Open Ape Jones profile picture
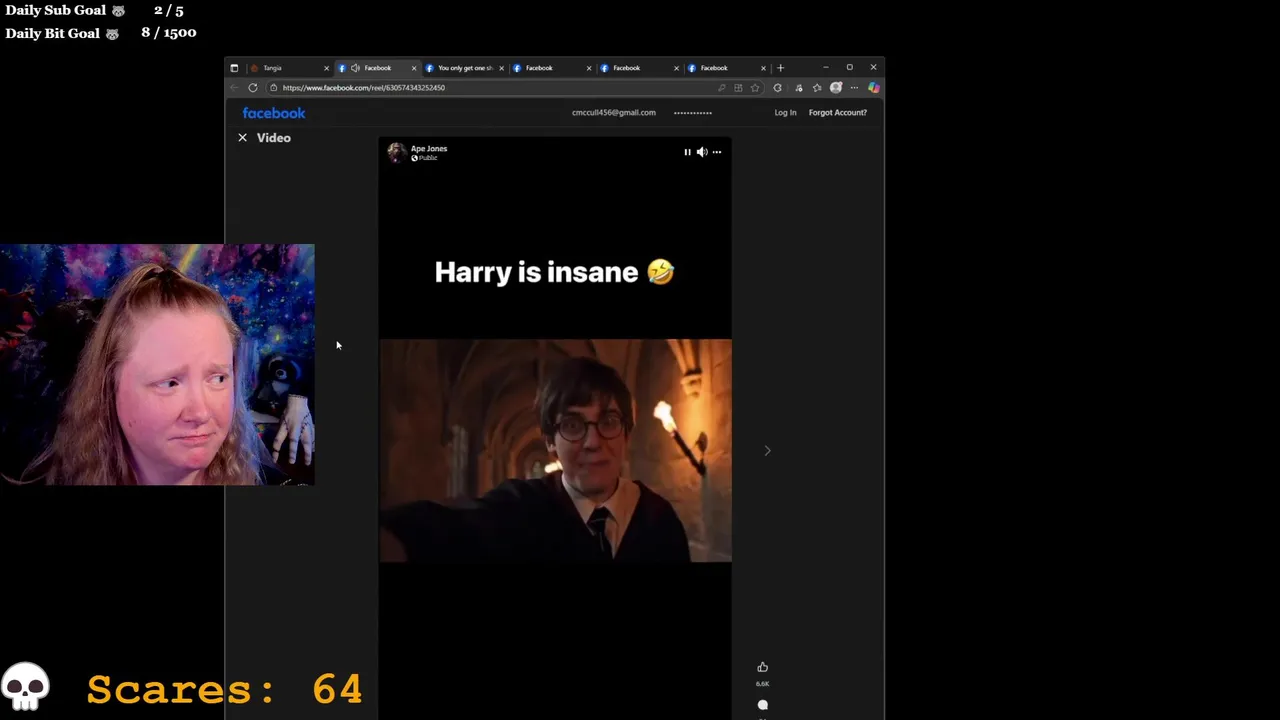The image size is (1280, 720). pyautogui.click(x=397, y=152)
